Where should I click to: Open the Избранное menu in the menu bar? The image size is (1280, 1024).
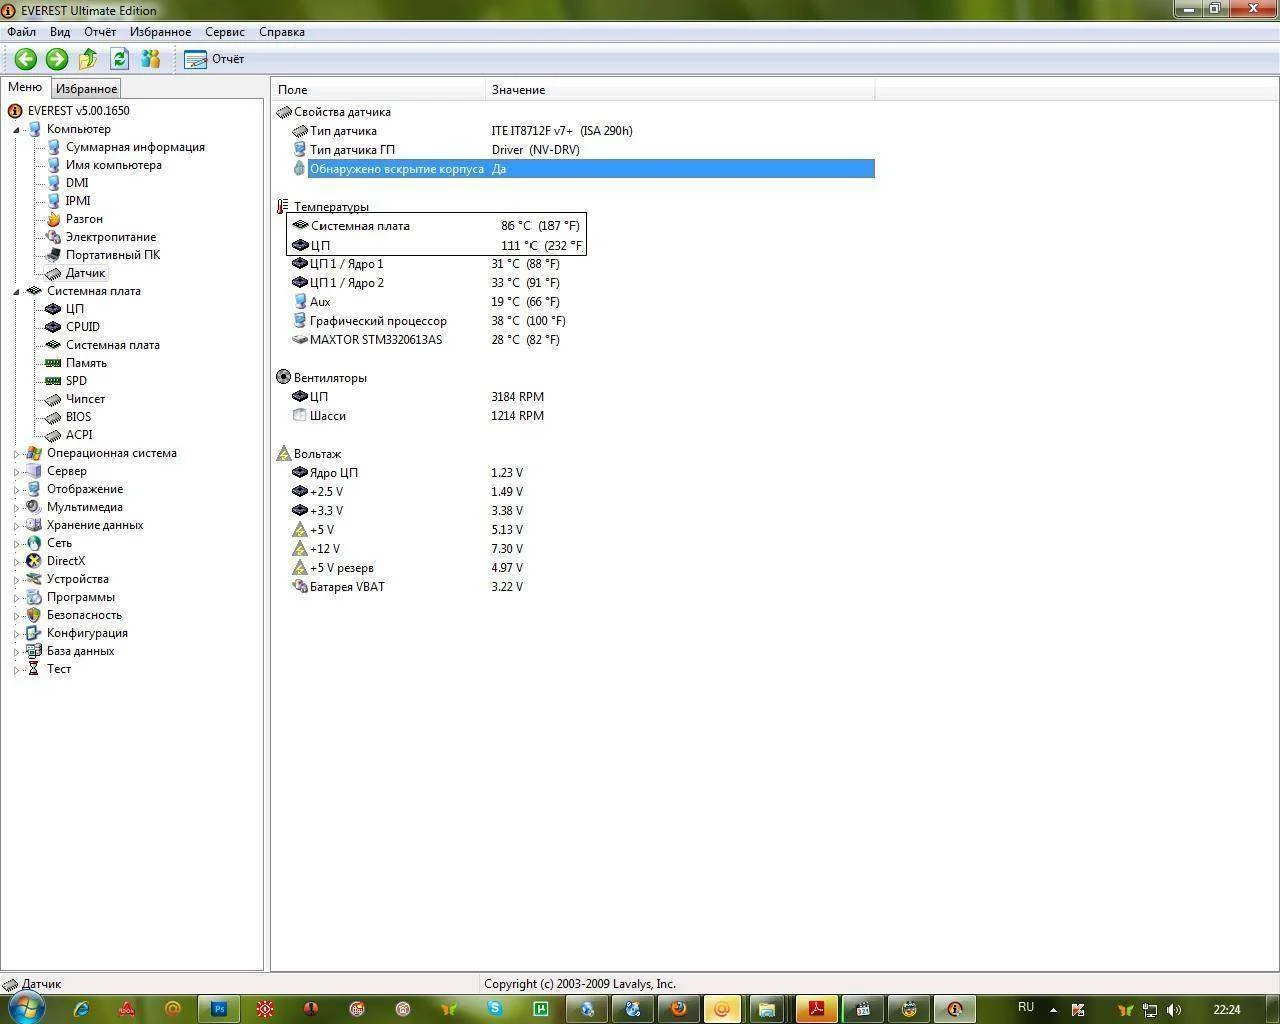pyautogui.click(x=160, y=32)
